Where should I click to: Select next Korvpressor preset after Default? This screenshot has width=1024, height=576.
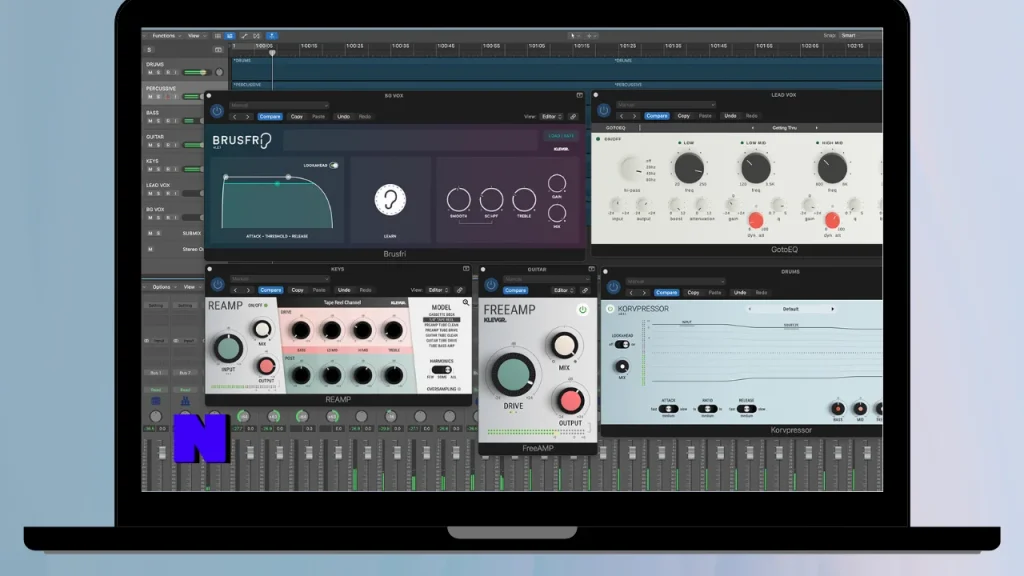(833, 309)
